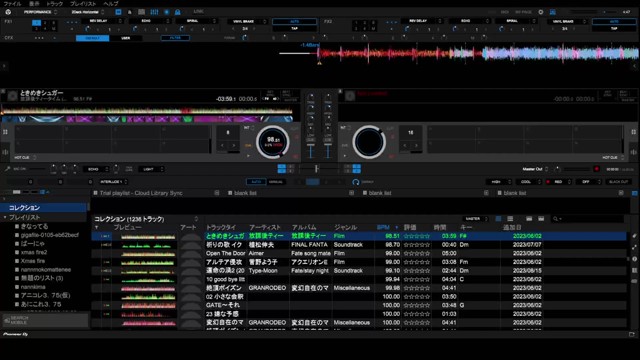
Task: Open the PERFORMANCE mode dropdown
Action: click(x=40, y=12)
